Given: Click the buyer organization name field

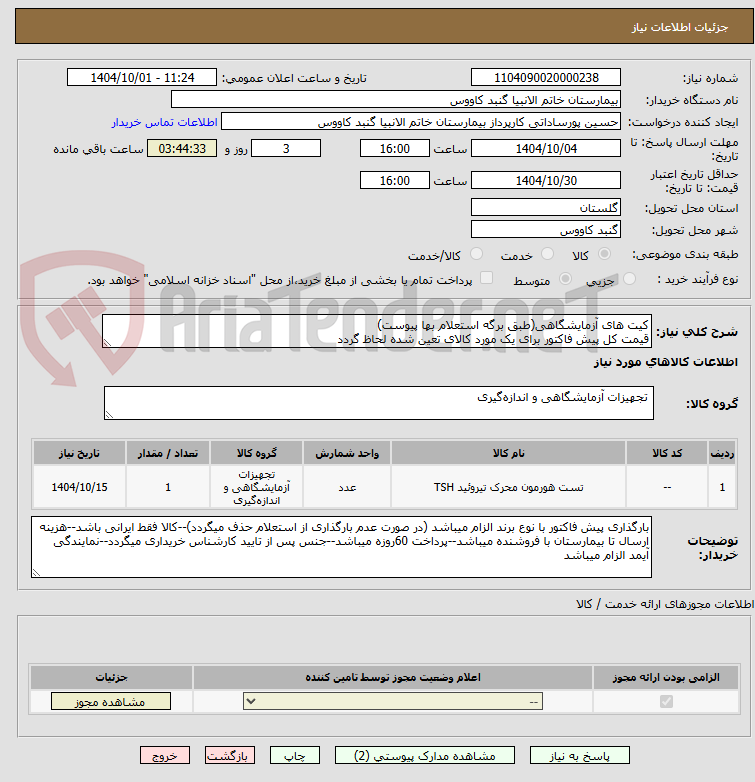Looking at the screenshot, I should tap(396, 100).
